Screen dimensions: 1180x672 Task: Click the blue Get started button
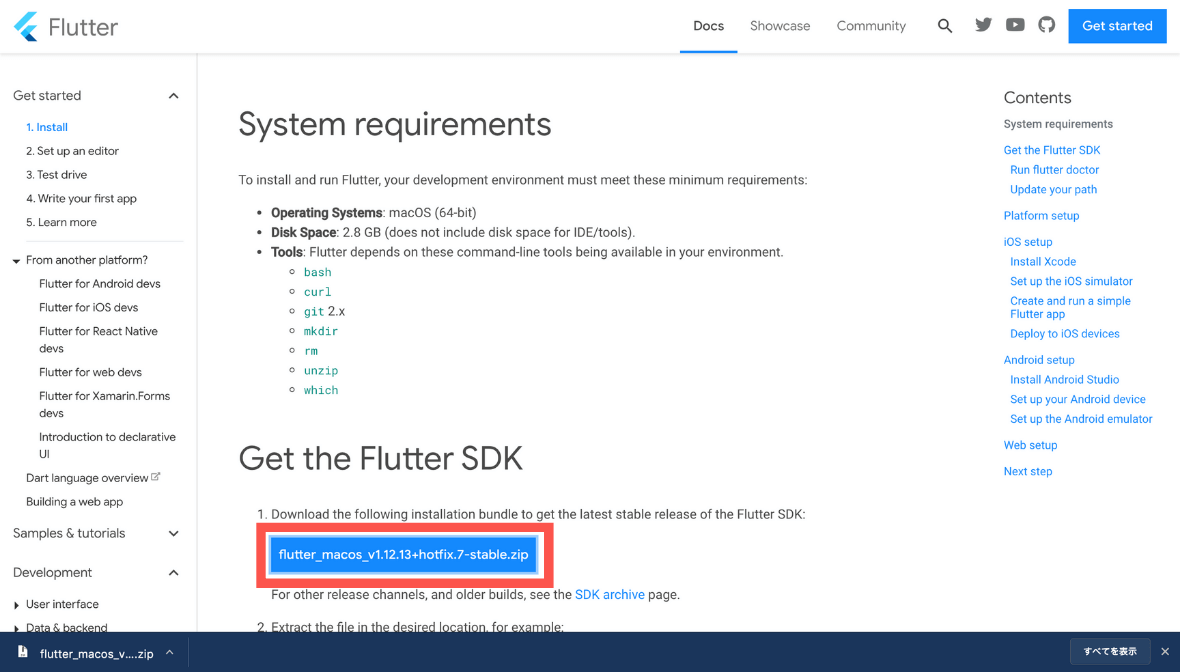1117,26
